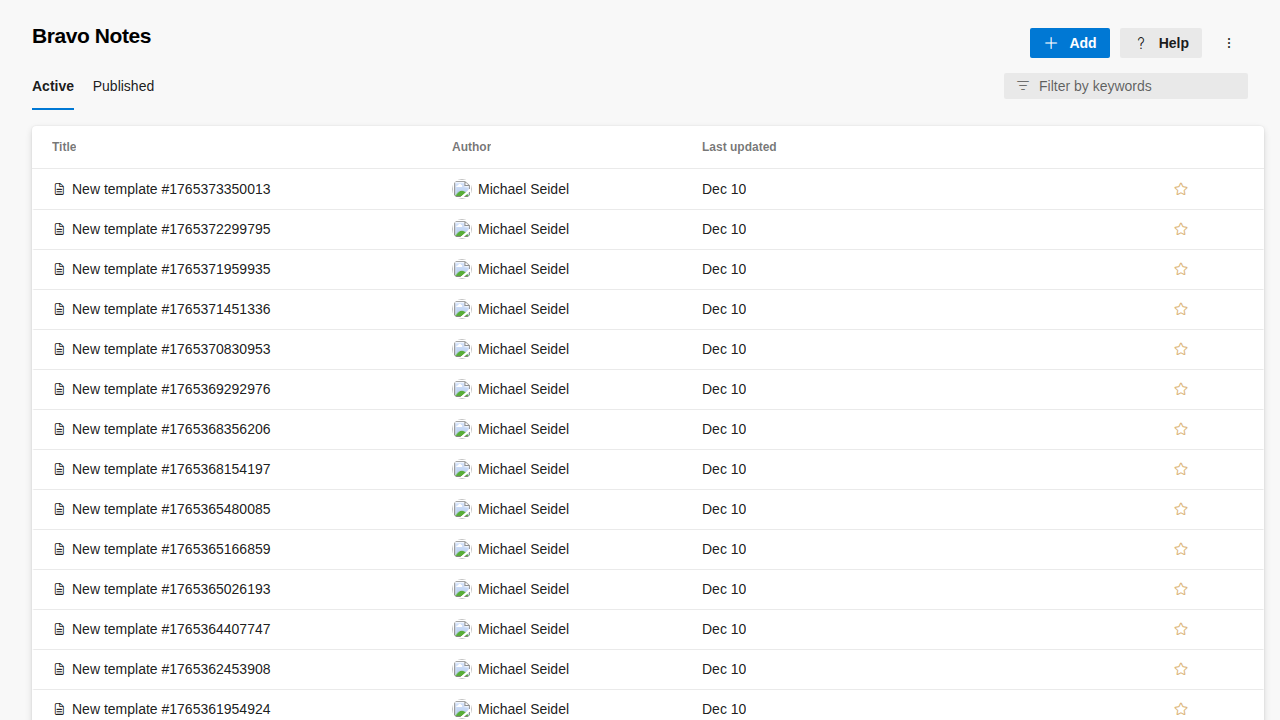Image resolution: width=1280 pixels, height=720 pixels.
Task: Star the note New template #1765373350013
Action: 1181,188
